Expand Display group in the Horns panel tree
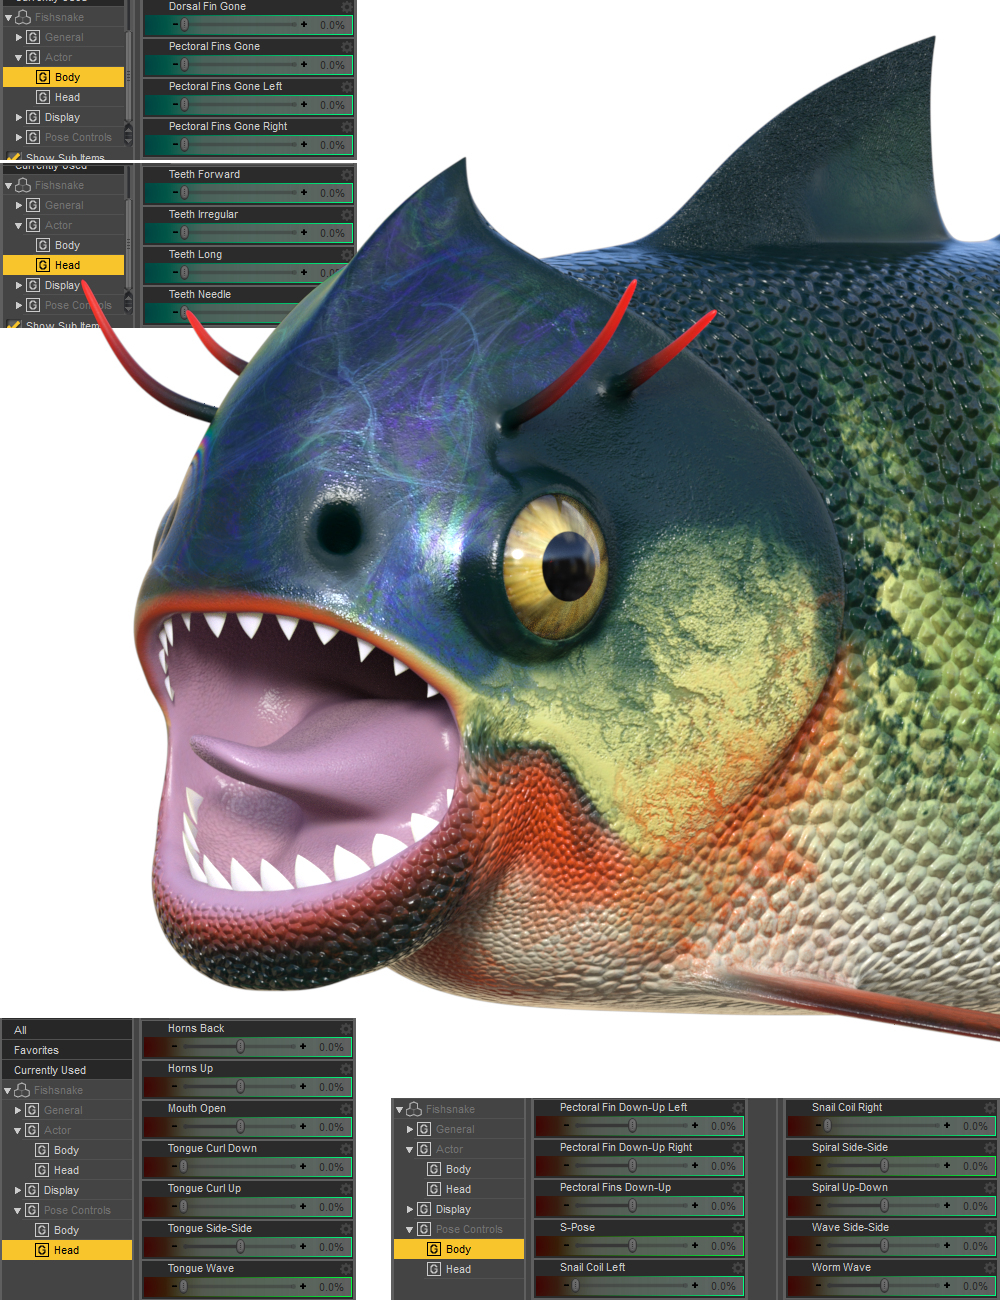 coord(18,1190)
